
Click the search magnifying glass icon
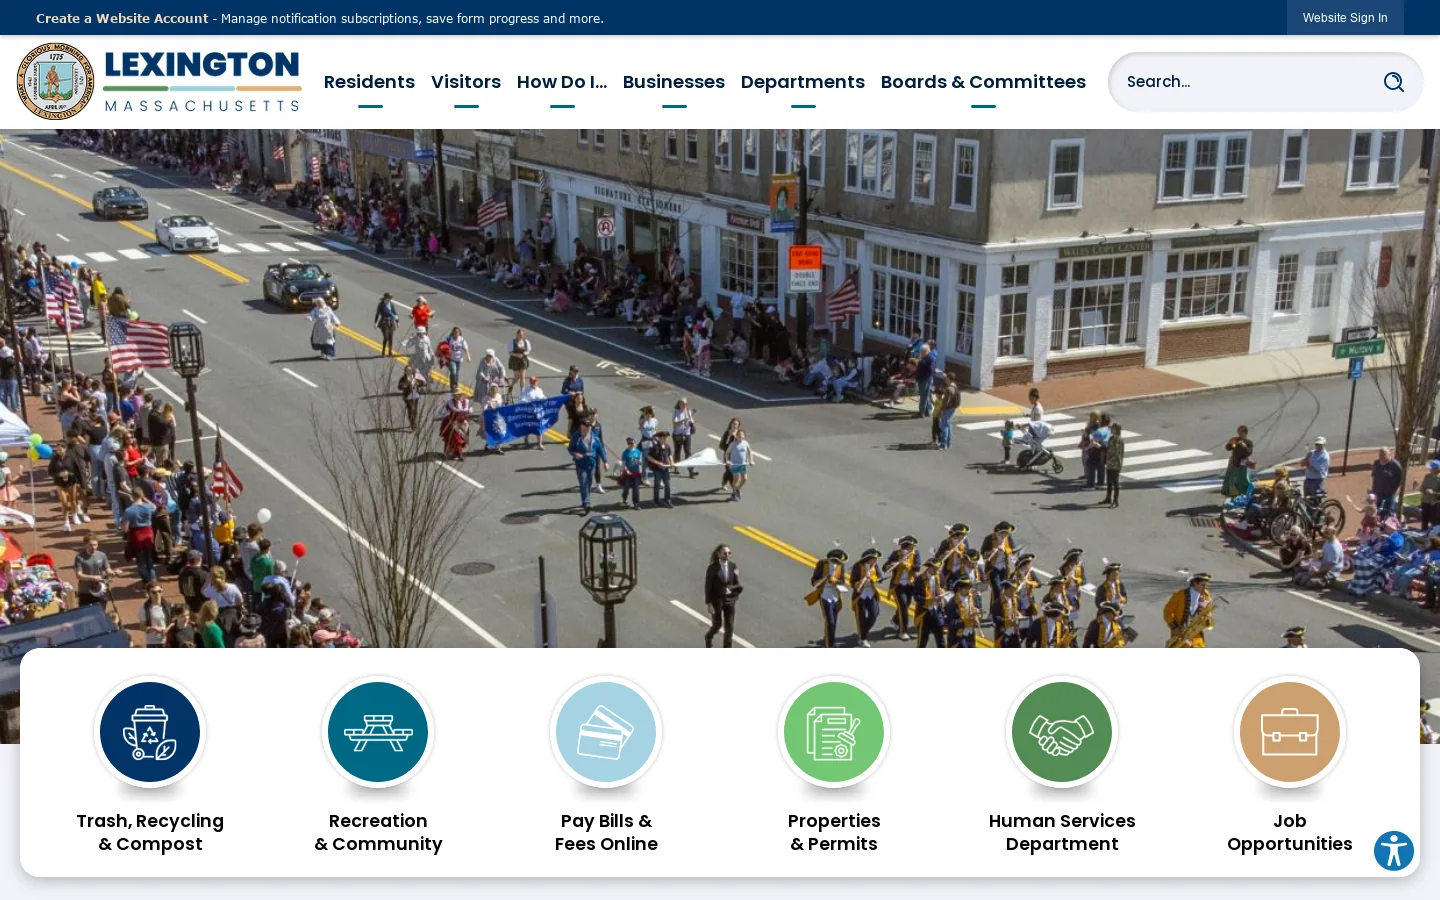pyautogui.click(x=1393, y=82)
